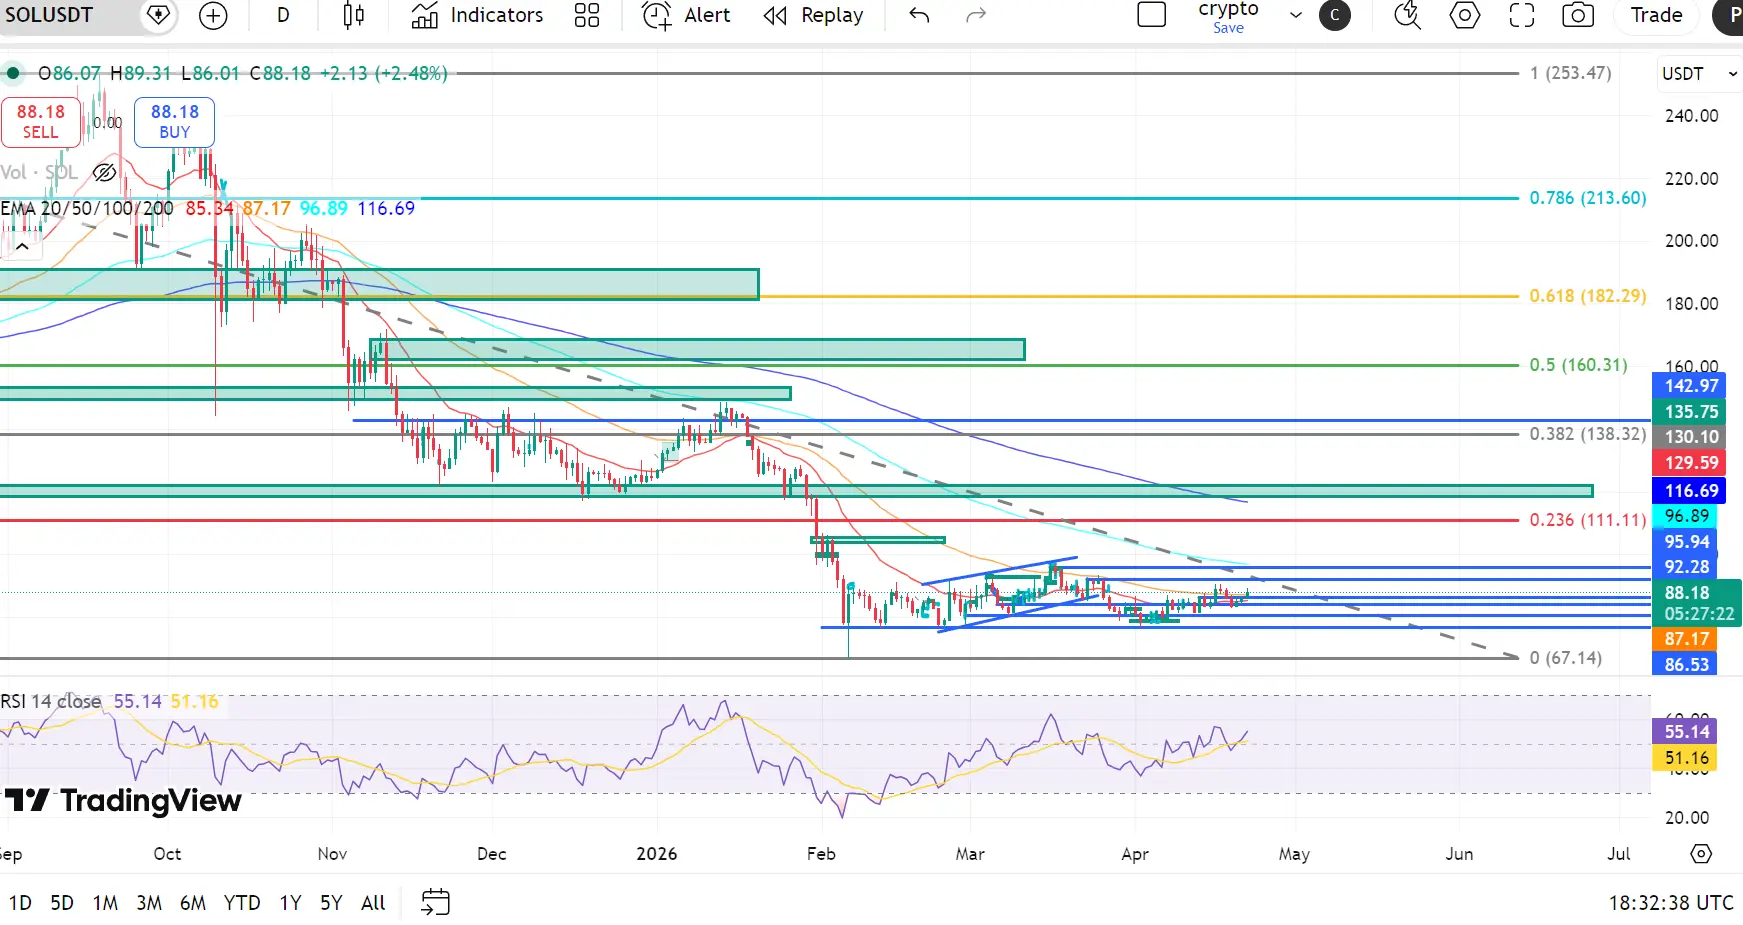1743x925 pixels.
Task: Select the EMA 20/50/100/200 indicator legend
Action: pos(87,208)
